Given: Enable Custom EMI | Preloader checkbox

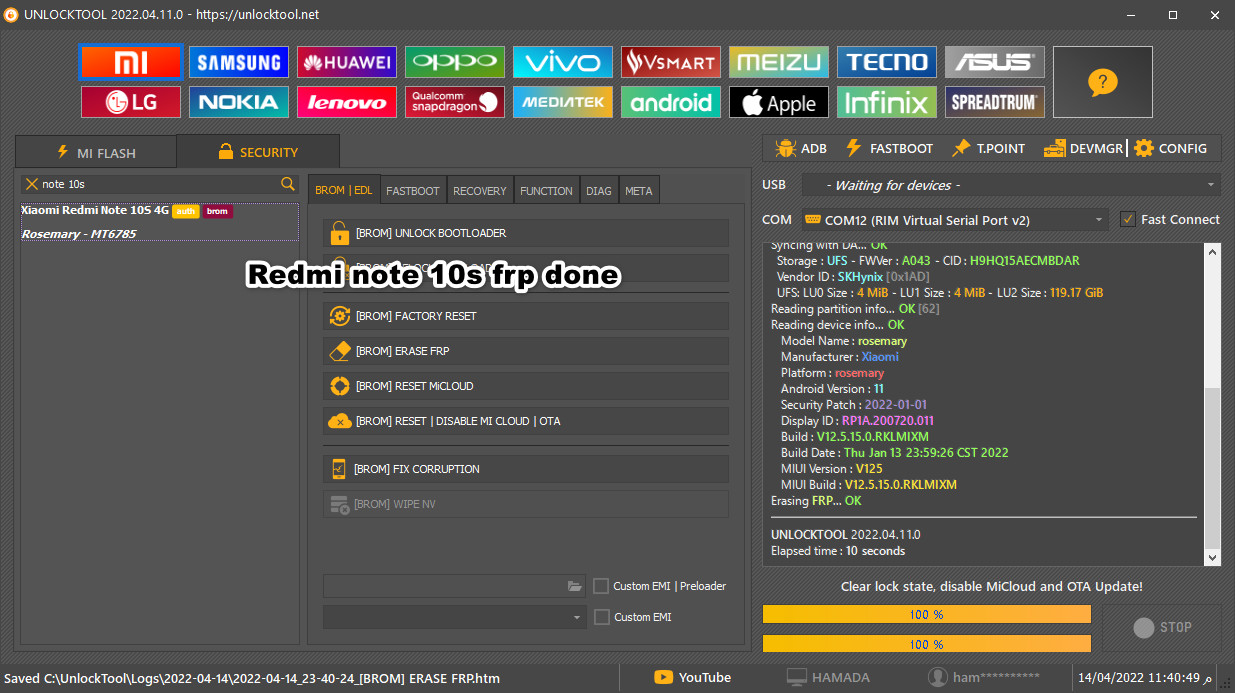Looking at the screenshot, I should tap(601, 586).
